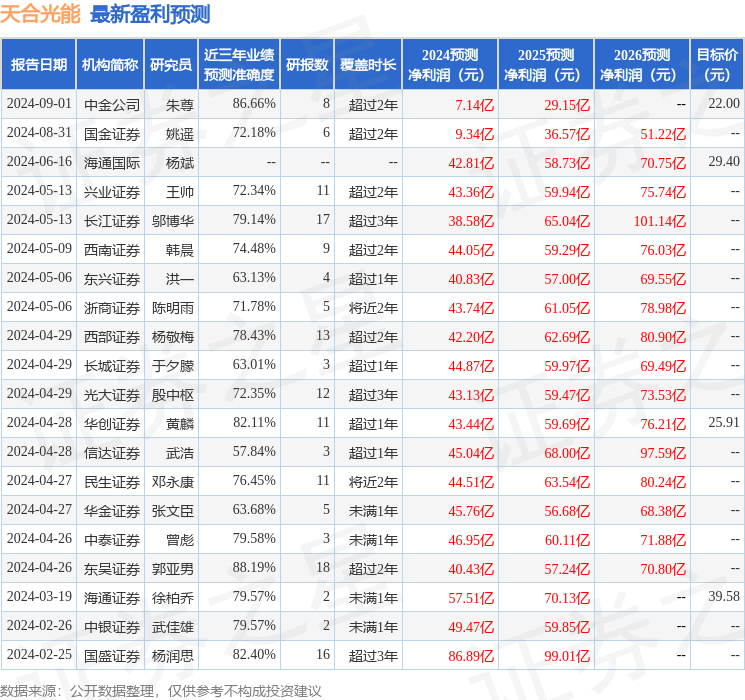The image size is (745, 700).
Task: Select the 信达证券 institution cell
Action: click(x=112, y=452)
